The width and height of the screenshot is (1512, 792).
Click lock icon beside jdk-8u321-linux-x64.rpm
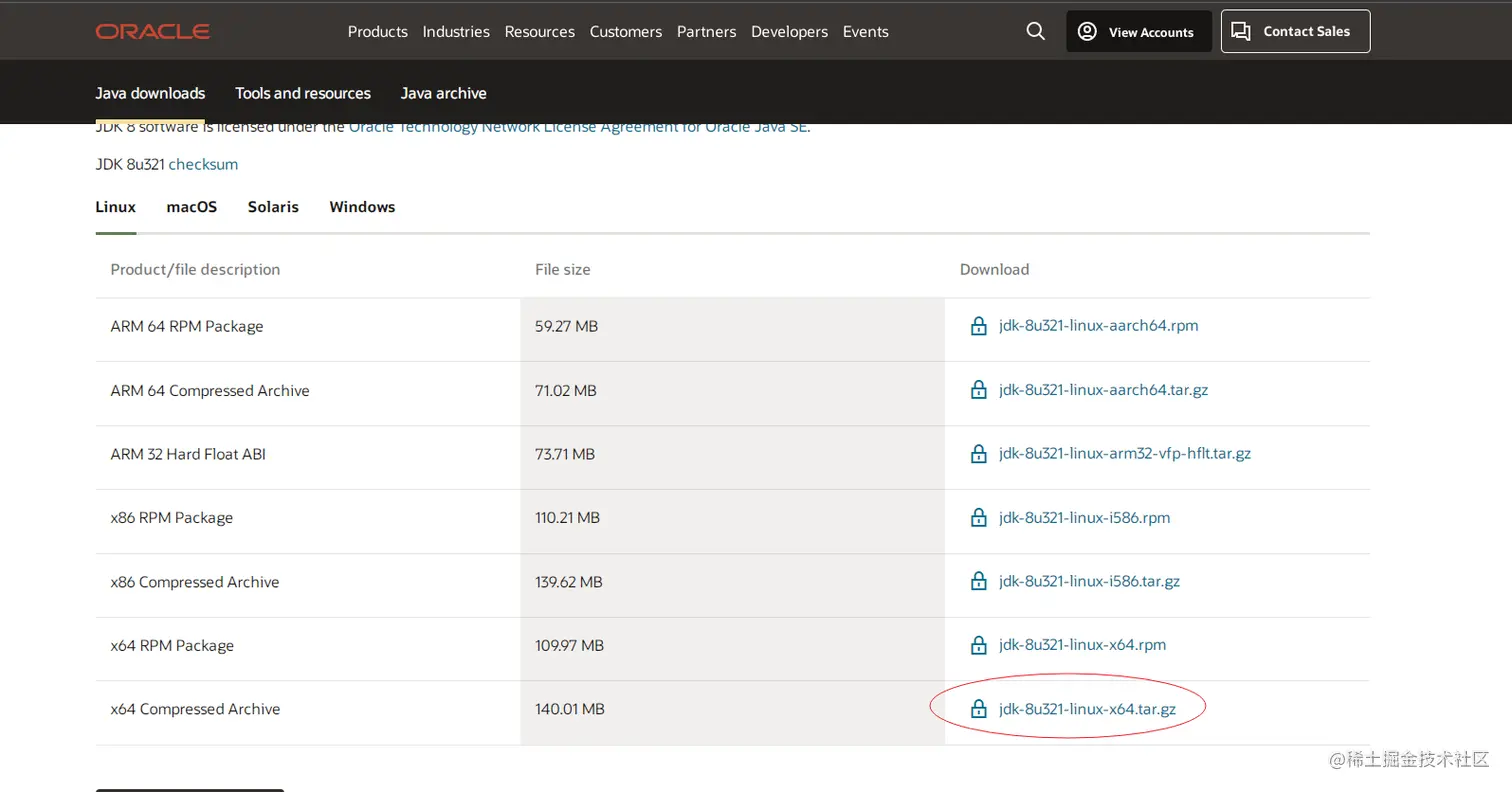click(x=979, y=645)
